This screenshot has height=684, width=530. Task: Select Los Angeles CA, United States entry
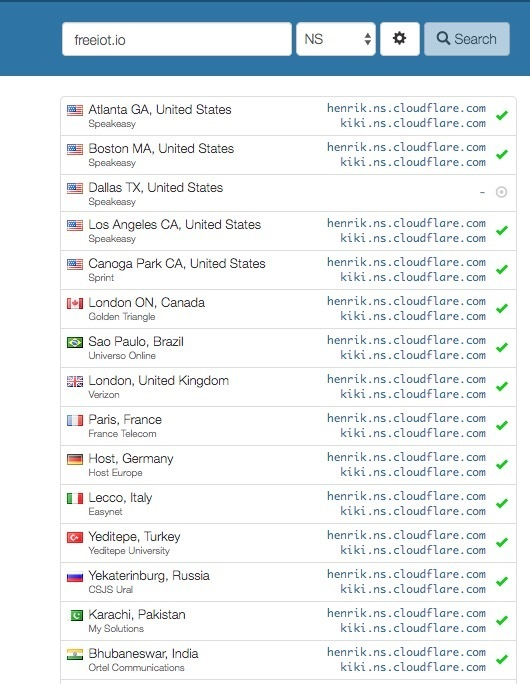pos(174,225)
